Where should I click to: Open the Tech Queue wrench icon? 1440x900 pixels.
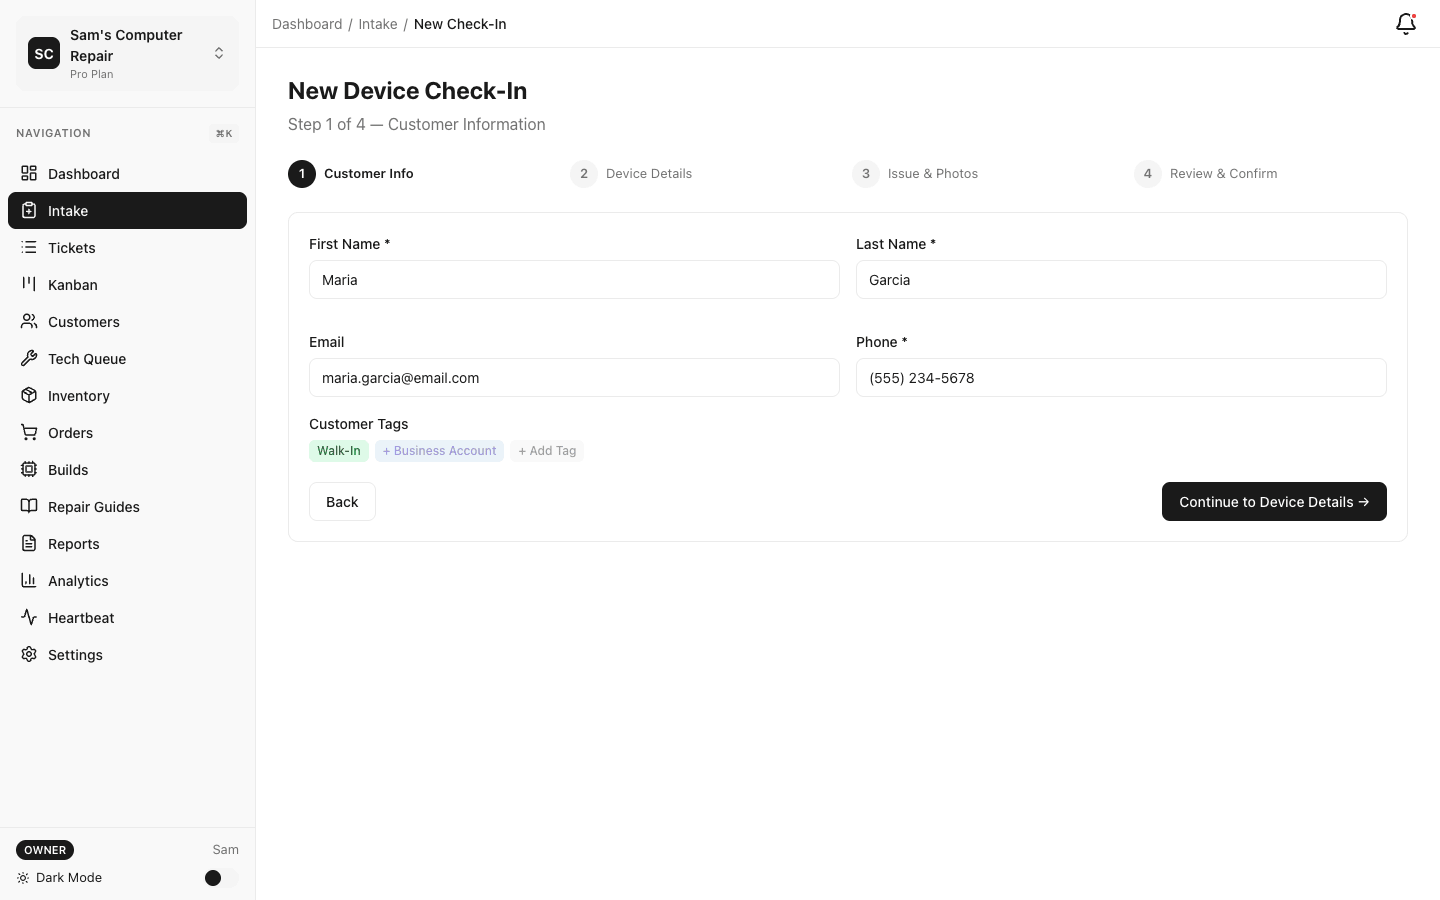click(29, 358)
